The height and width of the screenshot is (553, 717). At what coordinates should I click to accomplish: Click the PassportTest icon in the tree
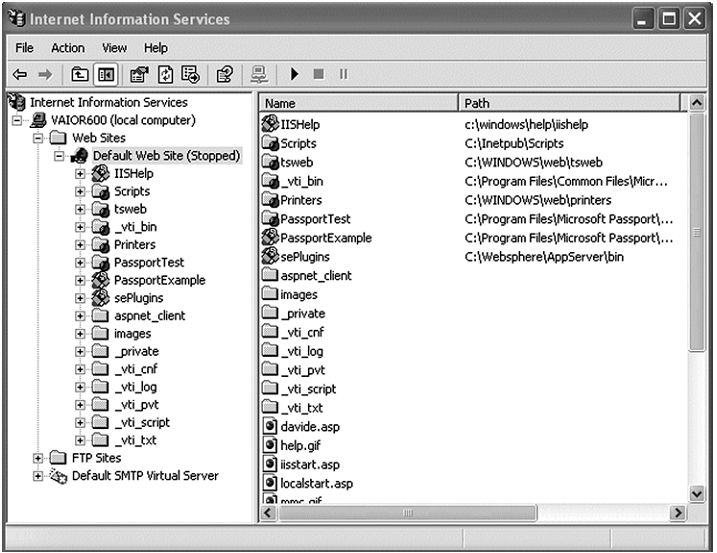click(x=101, y=263)
